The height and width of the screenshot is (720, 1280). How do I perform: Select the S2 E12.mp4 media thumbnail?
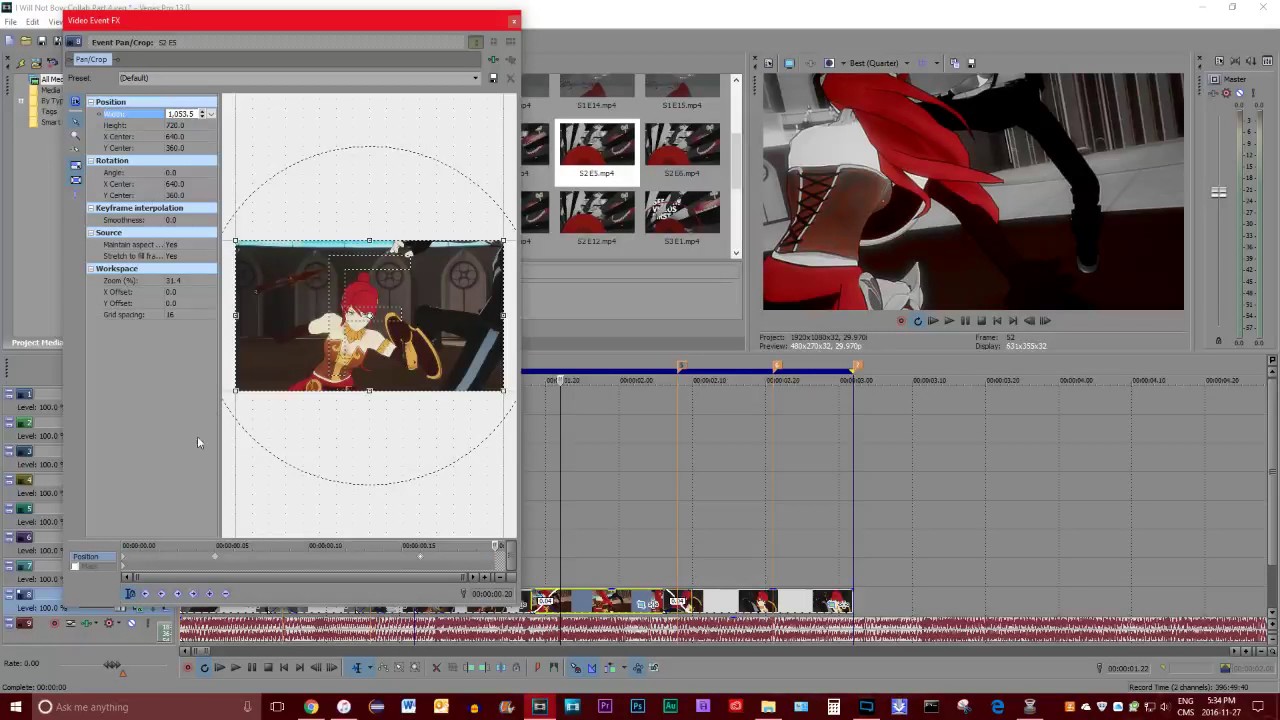coord(596,218)
